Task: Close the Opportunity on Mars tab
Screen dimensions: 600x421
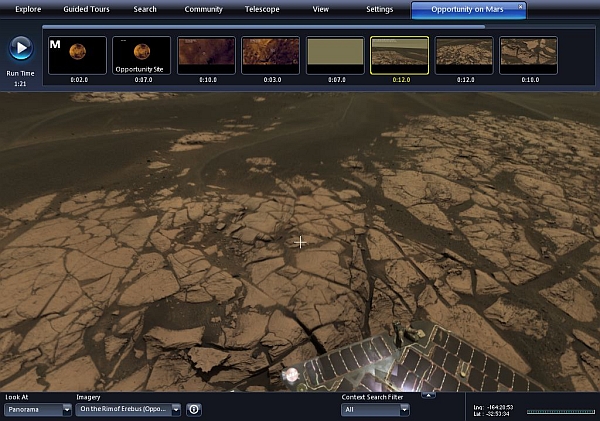Action: coord(520,7)
